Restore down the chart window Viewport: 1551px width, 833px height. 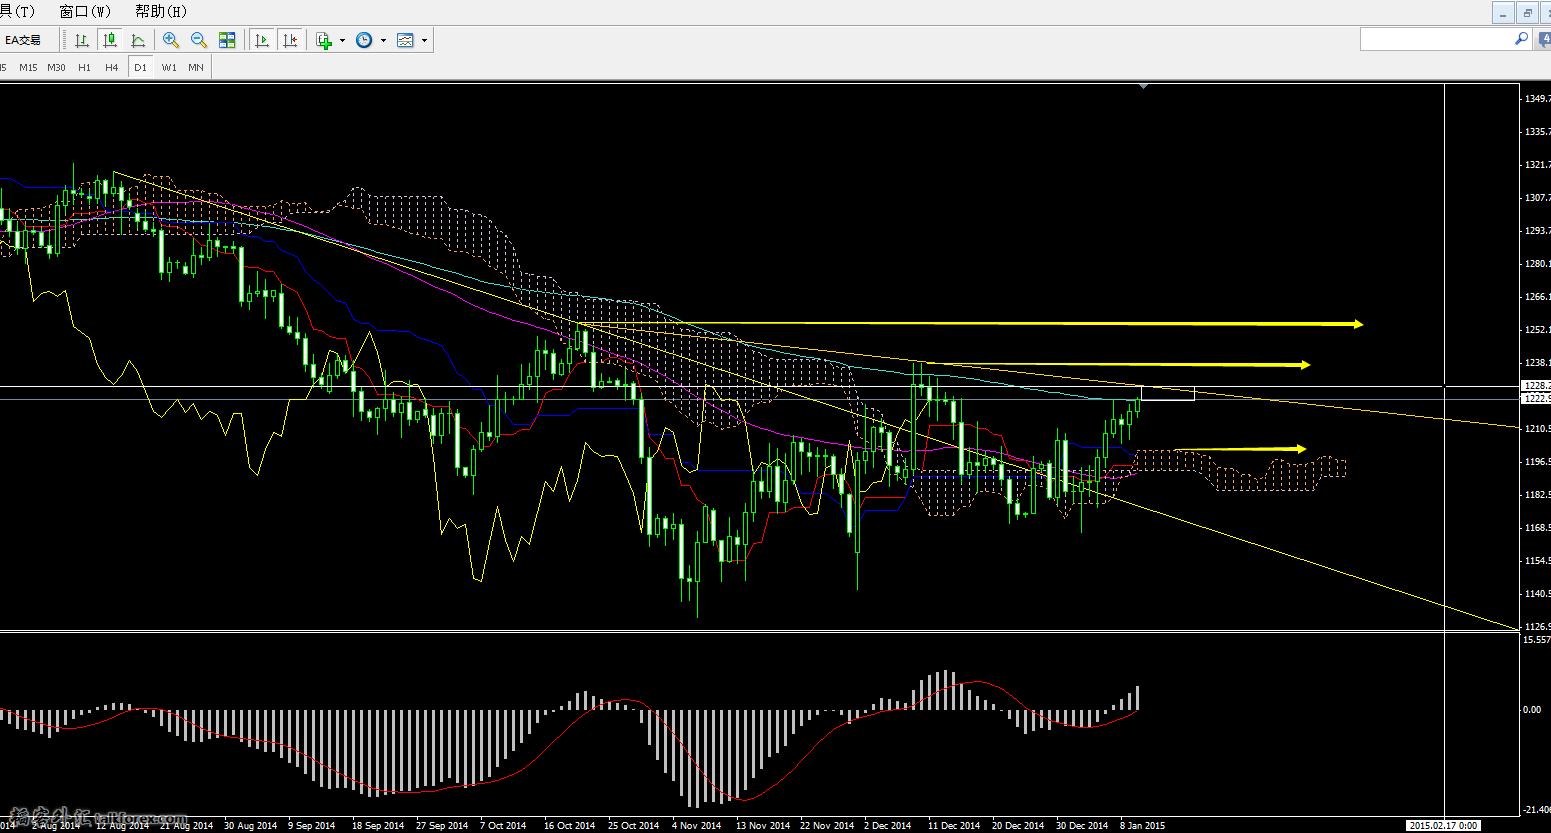(1527, 12)
